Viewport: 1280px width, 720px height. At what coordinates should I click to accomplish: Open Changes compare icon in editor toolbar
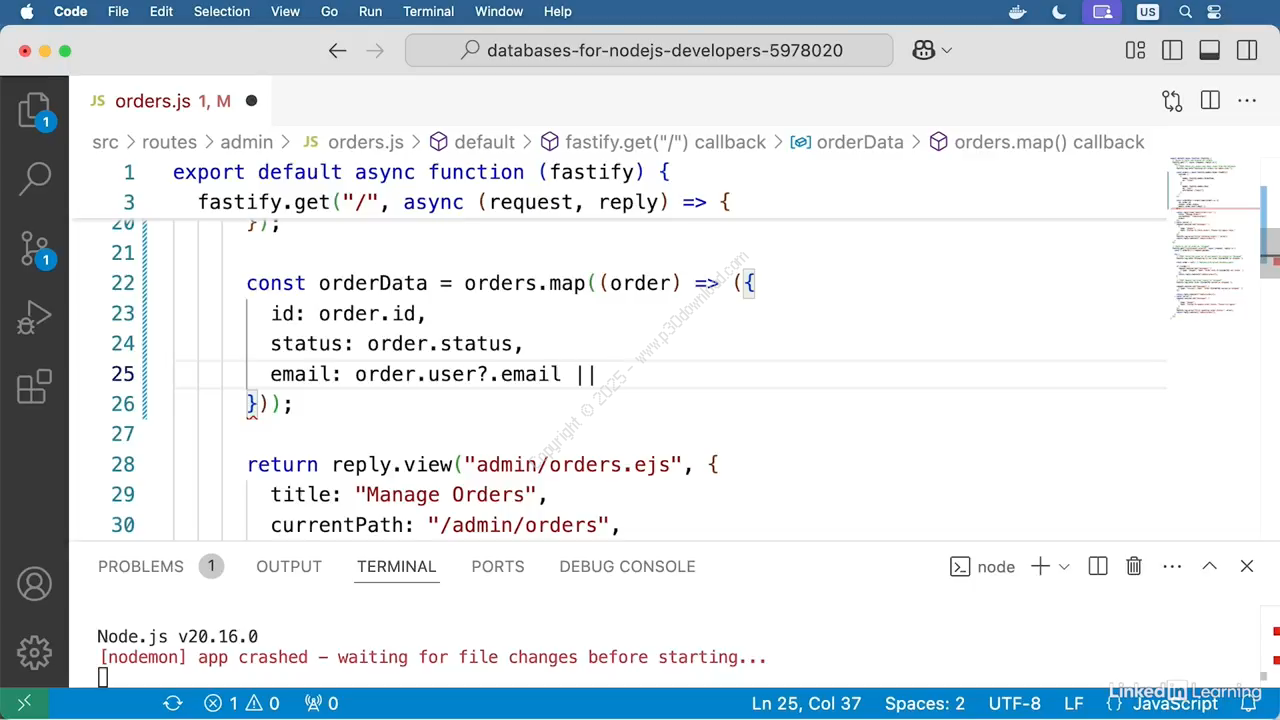pos(1172,101)
